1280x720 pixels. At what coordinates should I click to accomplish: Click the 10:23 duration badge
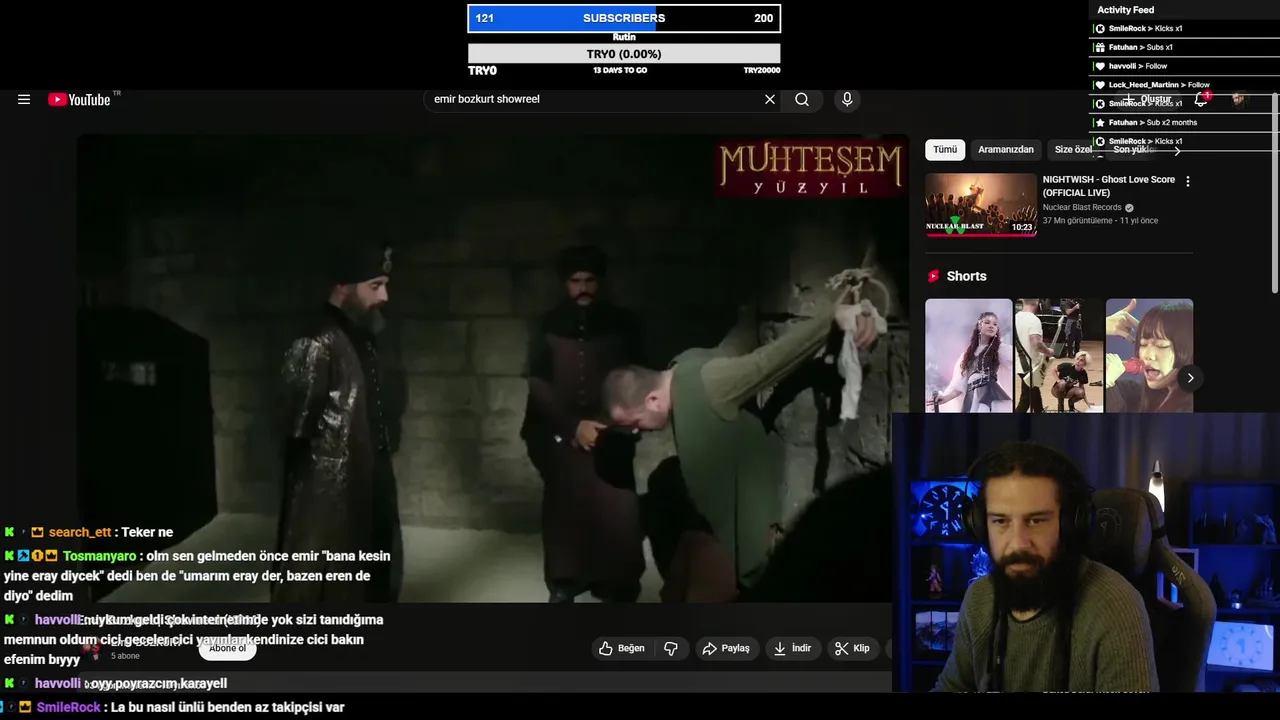coord(1022,227)
